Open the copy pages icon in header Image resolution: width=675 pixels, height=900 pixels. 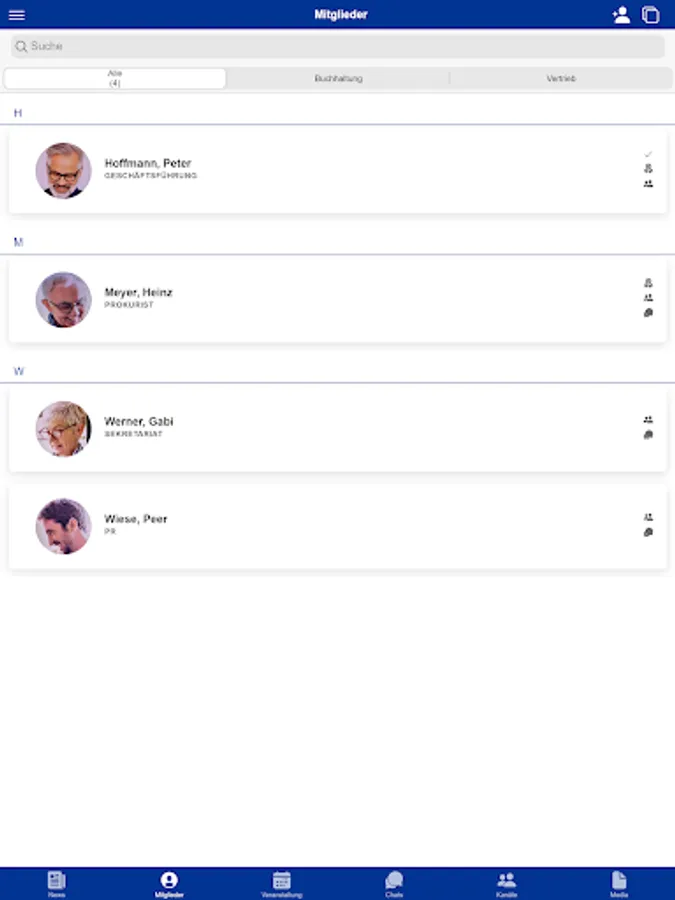(650, 15)
